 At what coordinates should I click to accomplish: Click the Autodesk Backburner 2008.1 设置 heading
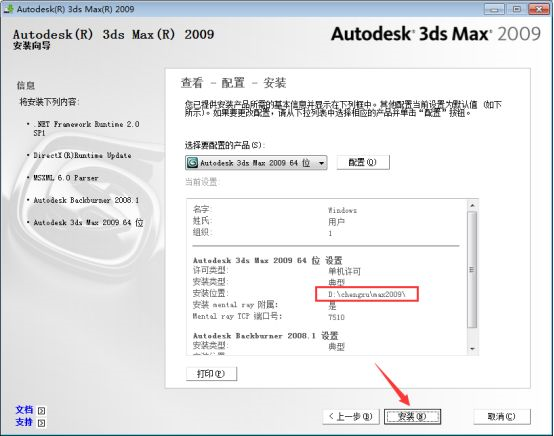pyautogui.click(x=266, y=336)
